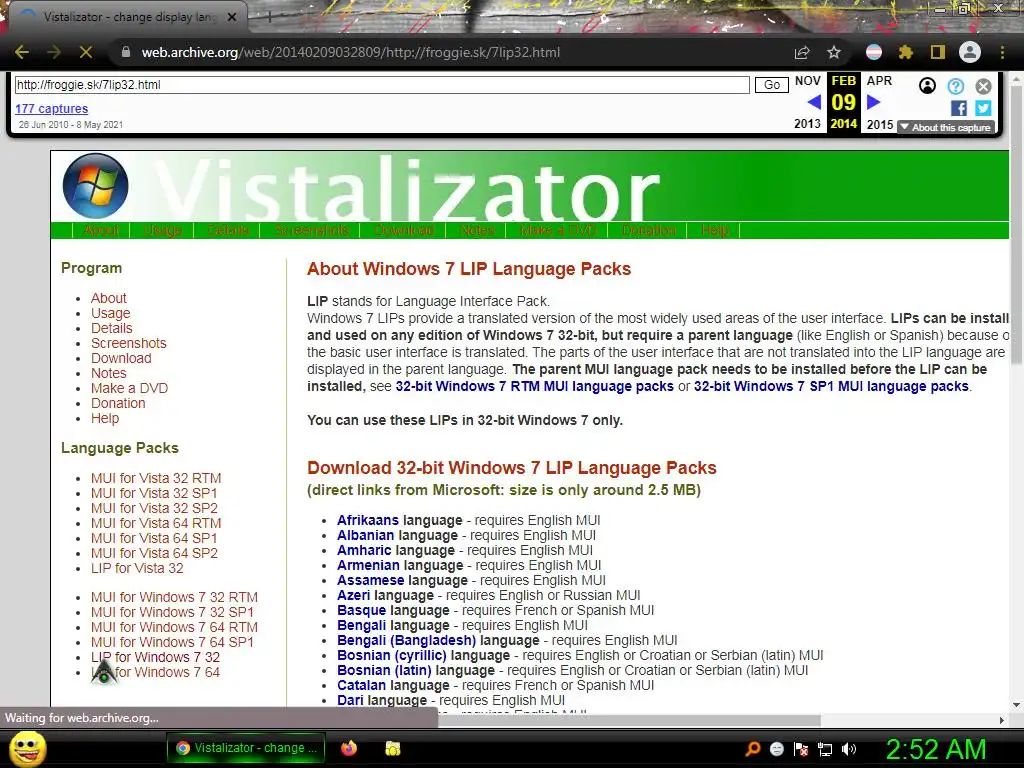Image resolution: width=1024 pixels, height=768 pixels.
Task: Open LIP for Windows 7 64 link
Action: pos(155,672)
